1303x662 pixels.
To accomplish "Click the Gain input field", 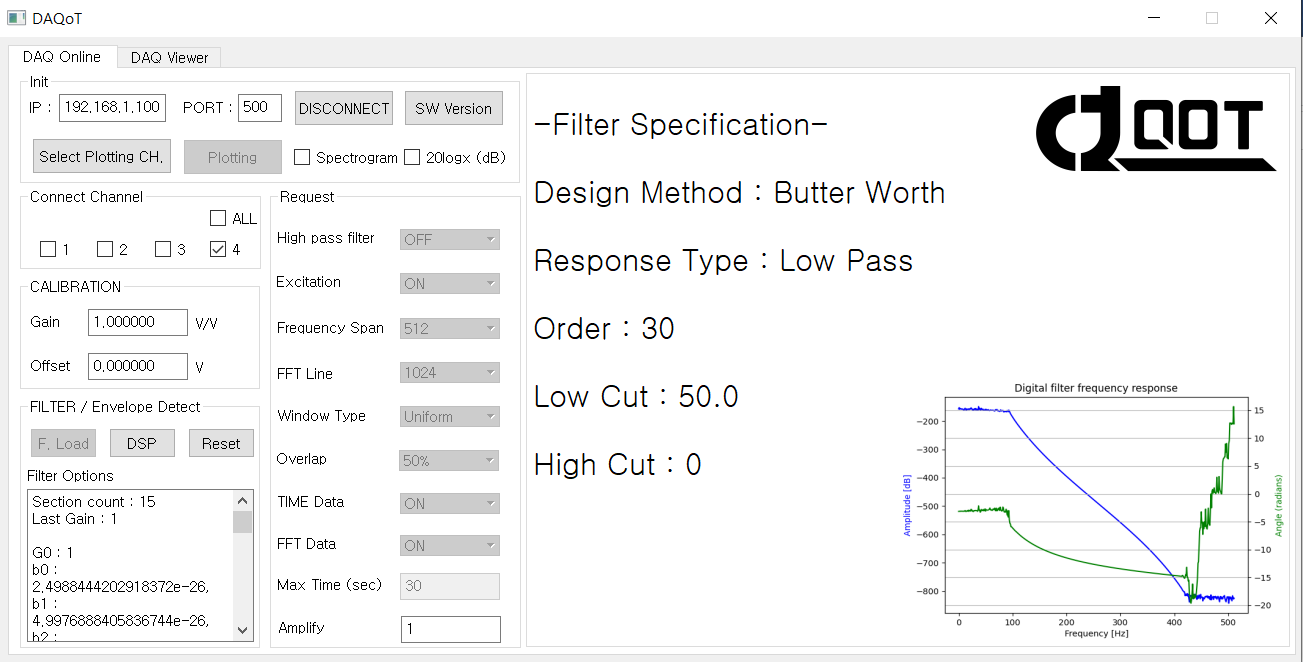I will tap(137, 323).
